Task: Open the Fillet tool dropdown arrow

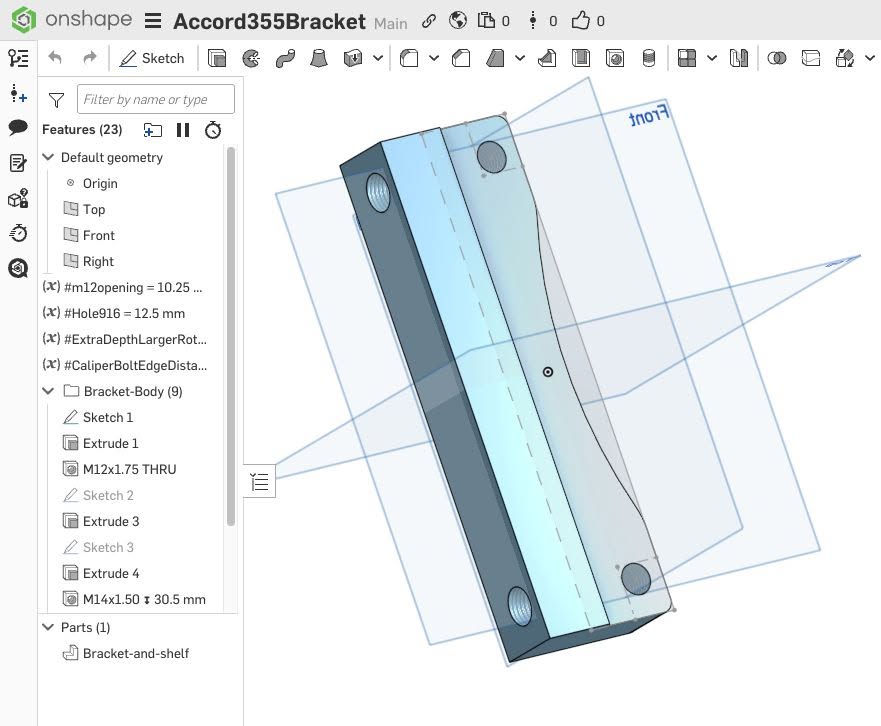Action: pyautogui.click(x=434, y=58)
